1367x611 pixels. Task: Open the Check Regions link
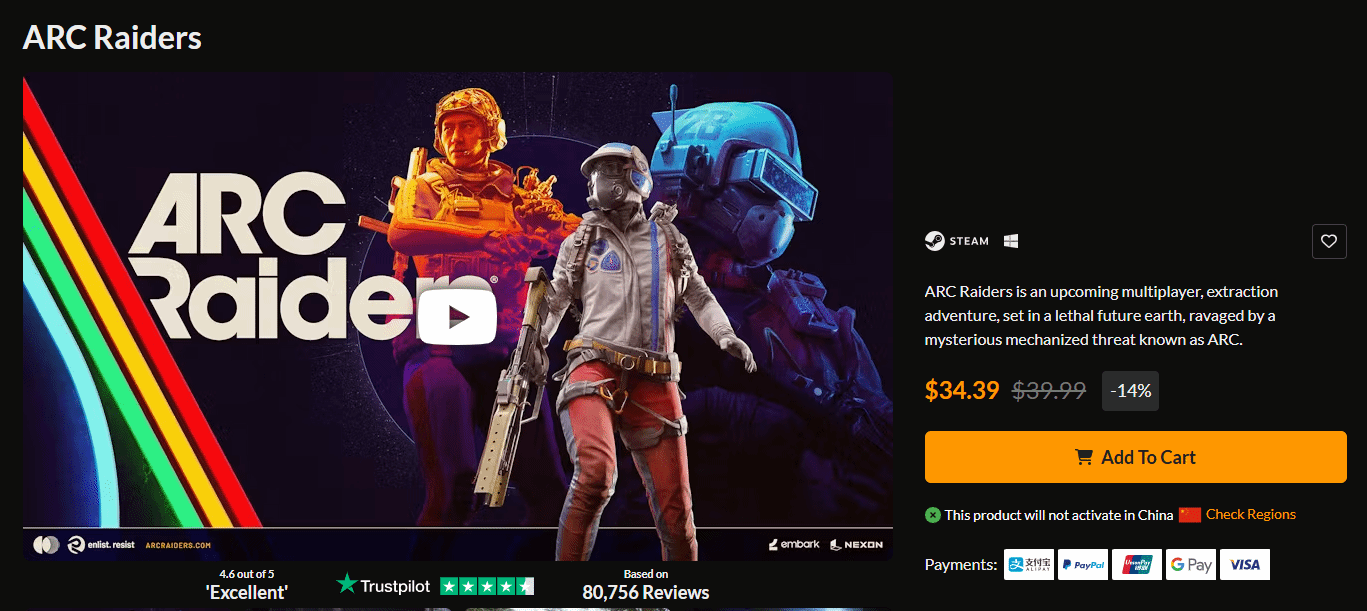(x=1251, y=514)
